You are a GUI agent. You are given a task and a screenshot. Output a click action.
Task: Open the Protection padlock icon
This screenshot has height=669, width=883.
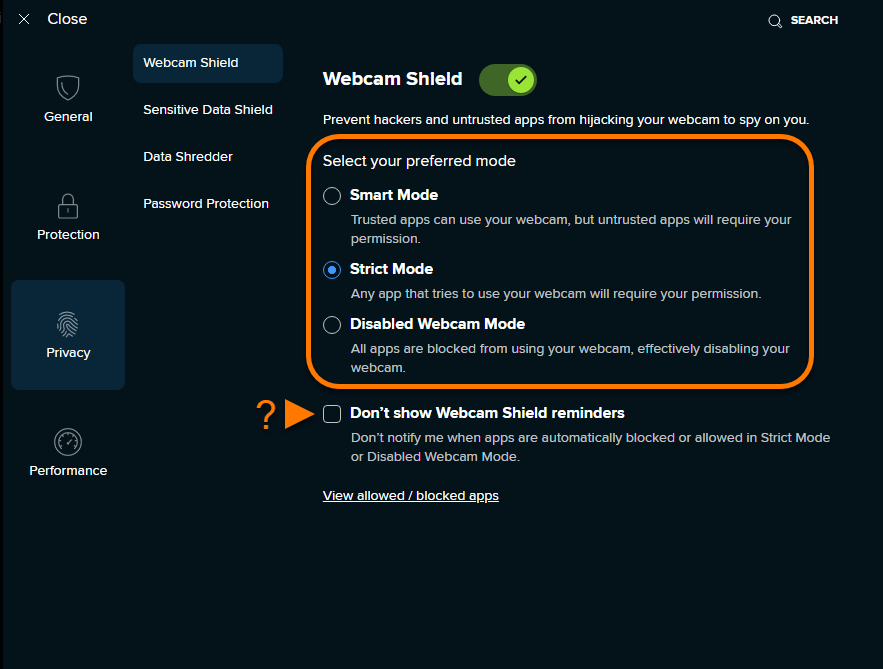point(68,206)
